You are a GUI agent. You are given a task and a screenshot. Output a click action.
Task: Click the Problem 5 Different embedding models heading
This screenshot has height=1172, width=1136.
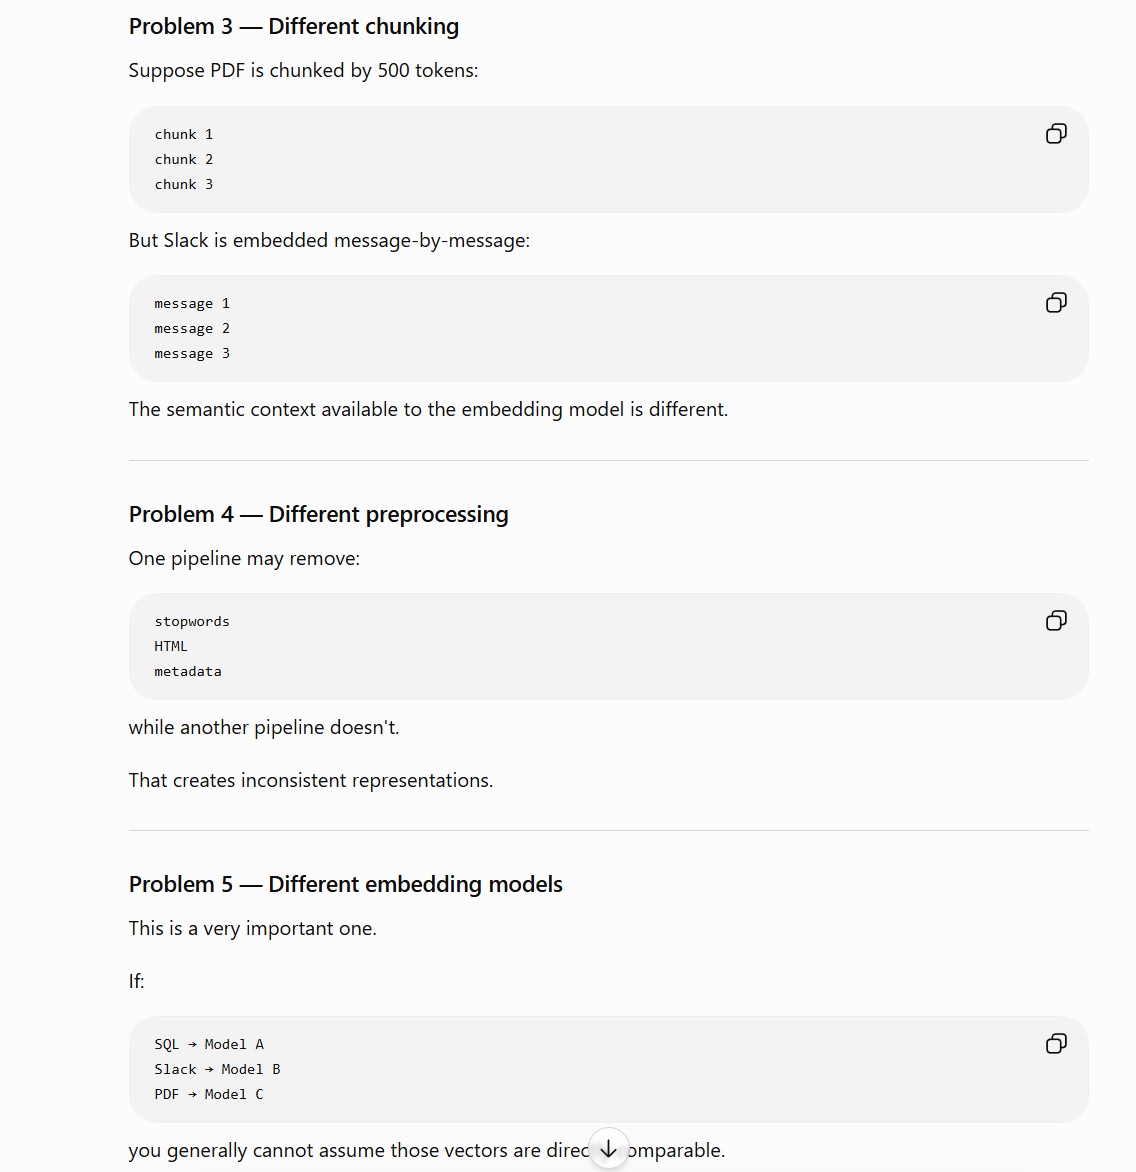(345, 884)
